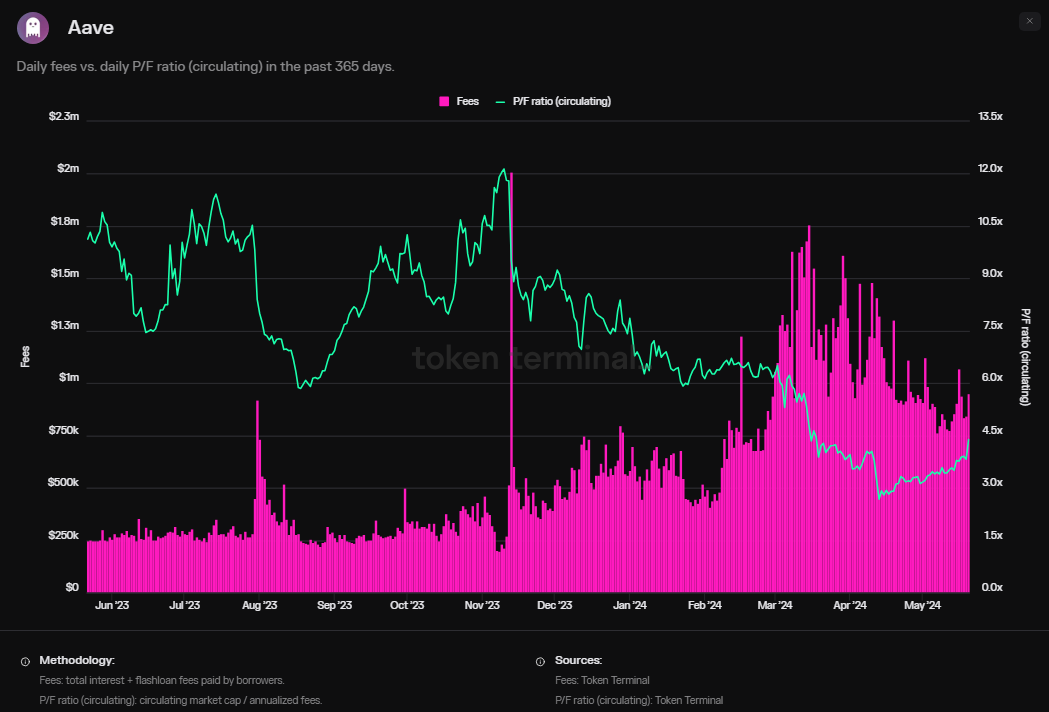Click the May '24 date label

pyautogui.click(x=923, y=606)
